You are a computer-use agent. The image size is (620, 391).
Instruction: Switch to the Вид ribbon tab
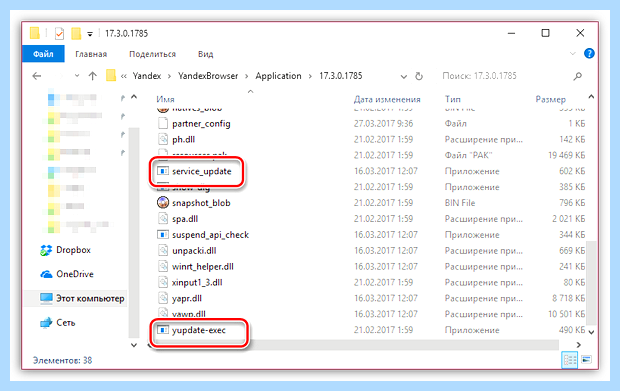[x=205, y=54]
